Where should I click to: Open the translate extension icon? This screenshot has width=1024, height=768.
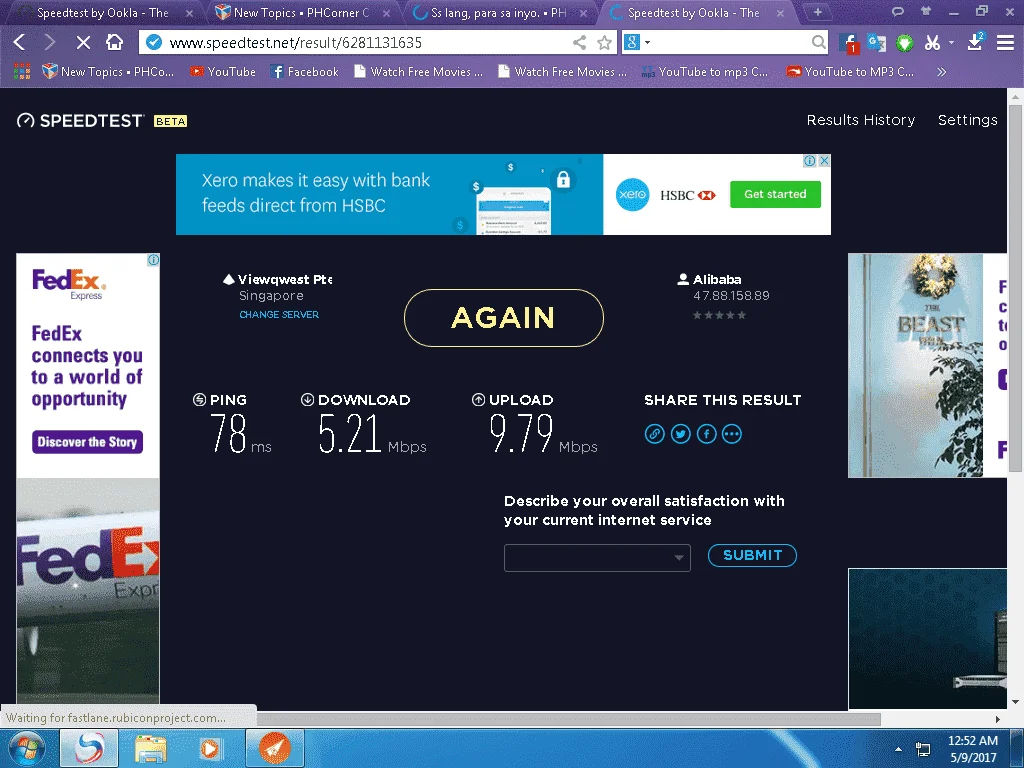[876, 43]
